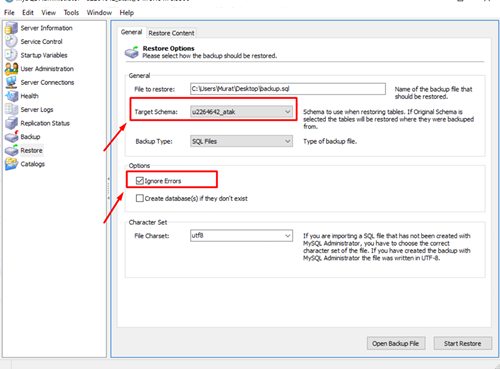Switch to the Restore Content tab
Image resolution: width=500 pixels, height=369 pixels.
[x=171, y=33]
